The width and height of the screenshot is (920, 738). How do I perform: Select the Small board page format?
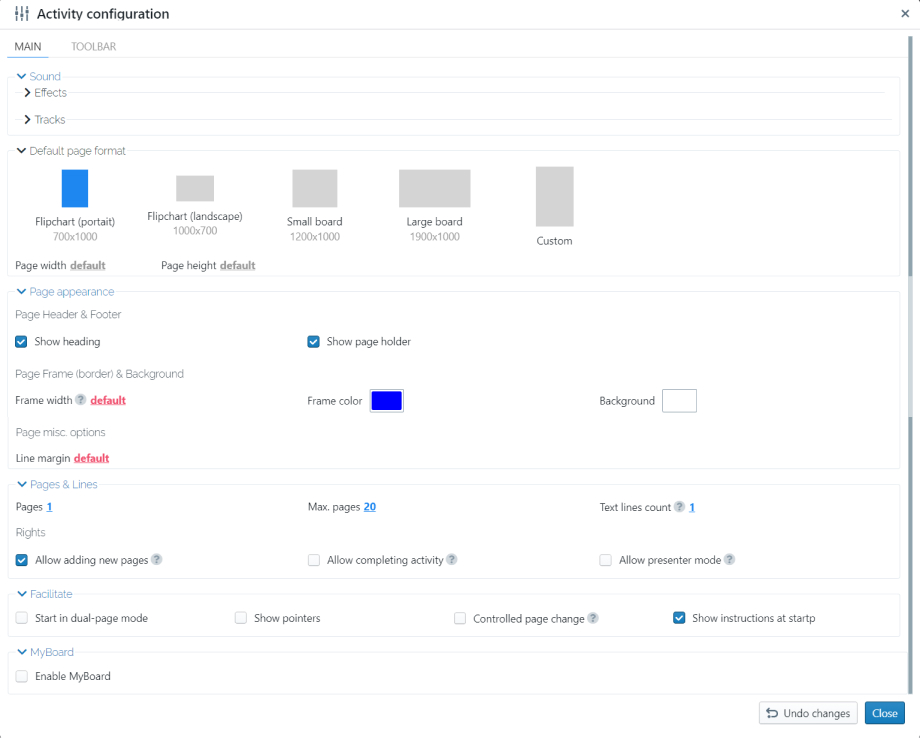(x=314, y=205)
